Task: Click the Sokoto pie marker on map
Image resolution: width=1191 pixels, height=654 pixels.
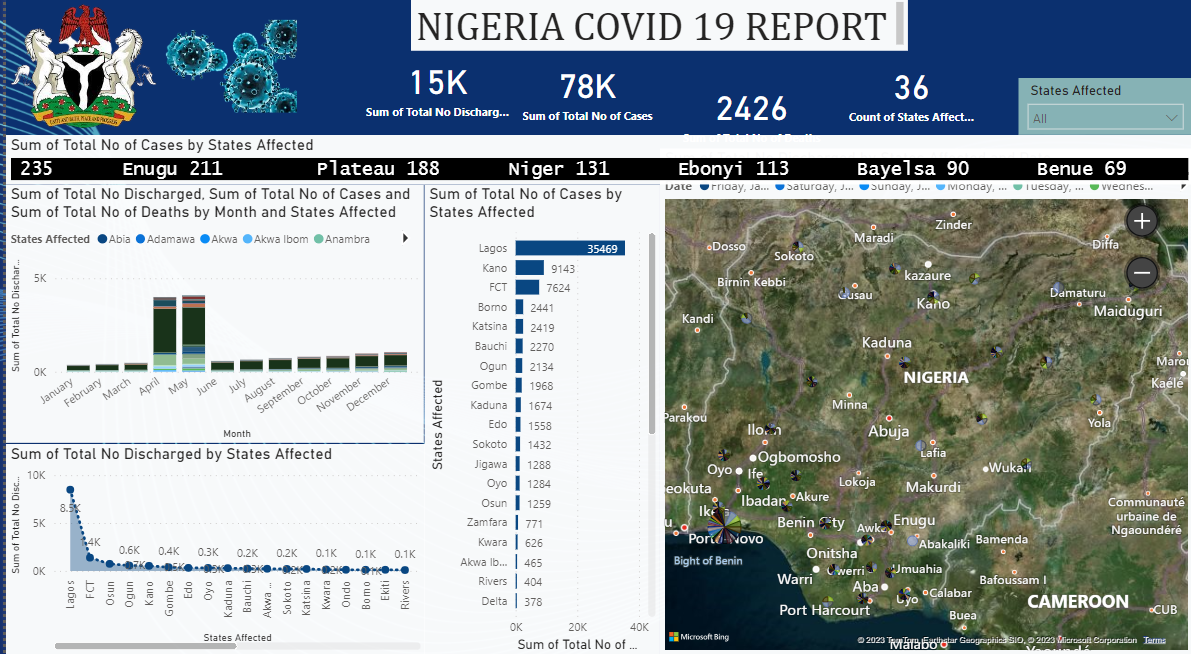Action: tap(798, 245)
